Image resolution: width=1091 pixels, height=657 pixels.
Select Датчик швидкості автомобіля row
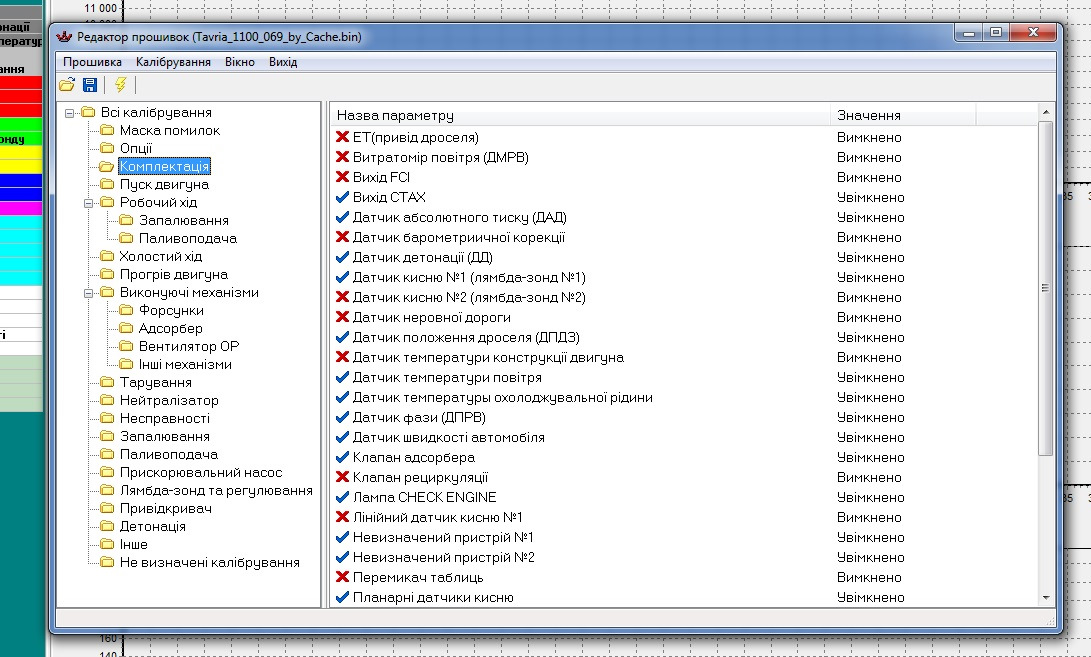click(x=685, y=437)
